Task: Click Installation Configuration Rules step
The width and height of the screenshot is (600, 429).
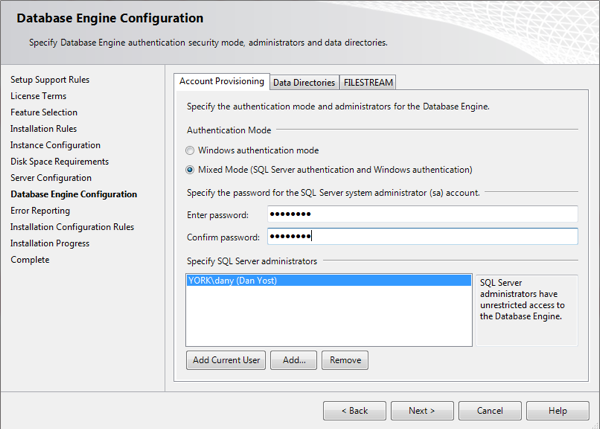Action: (72, 227)
